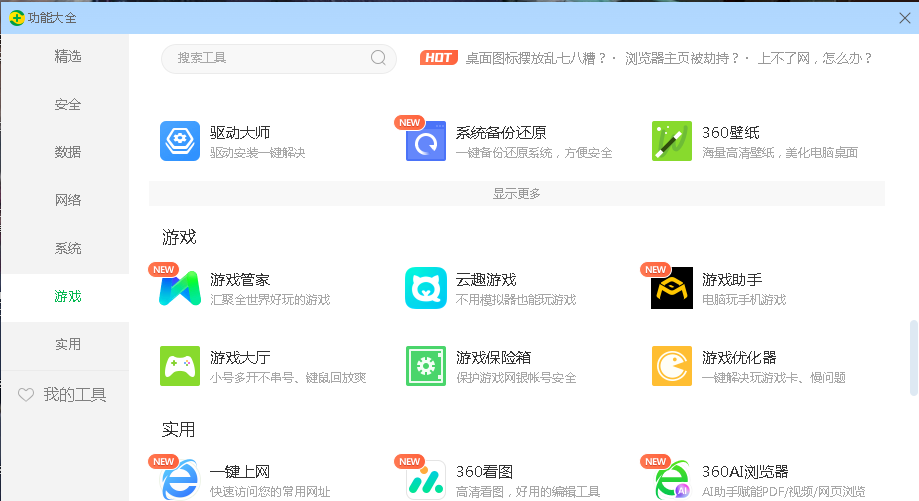Screen dimensions: 919x501
Task: Switch to the 精选 category
Action: [67, 56]
